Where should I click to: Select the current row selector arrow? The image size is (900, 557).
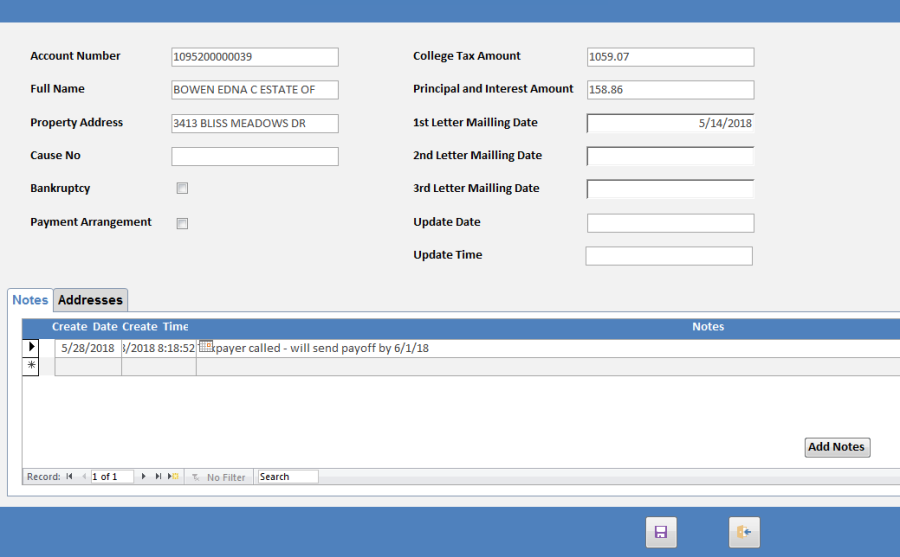pyautogui.click(x=31, y=347)
